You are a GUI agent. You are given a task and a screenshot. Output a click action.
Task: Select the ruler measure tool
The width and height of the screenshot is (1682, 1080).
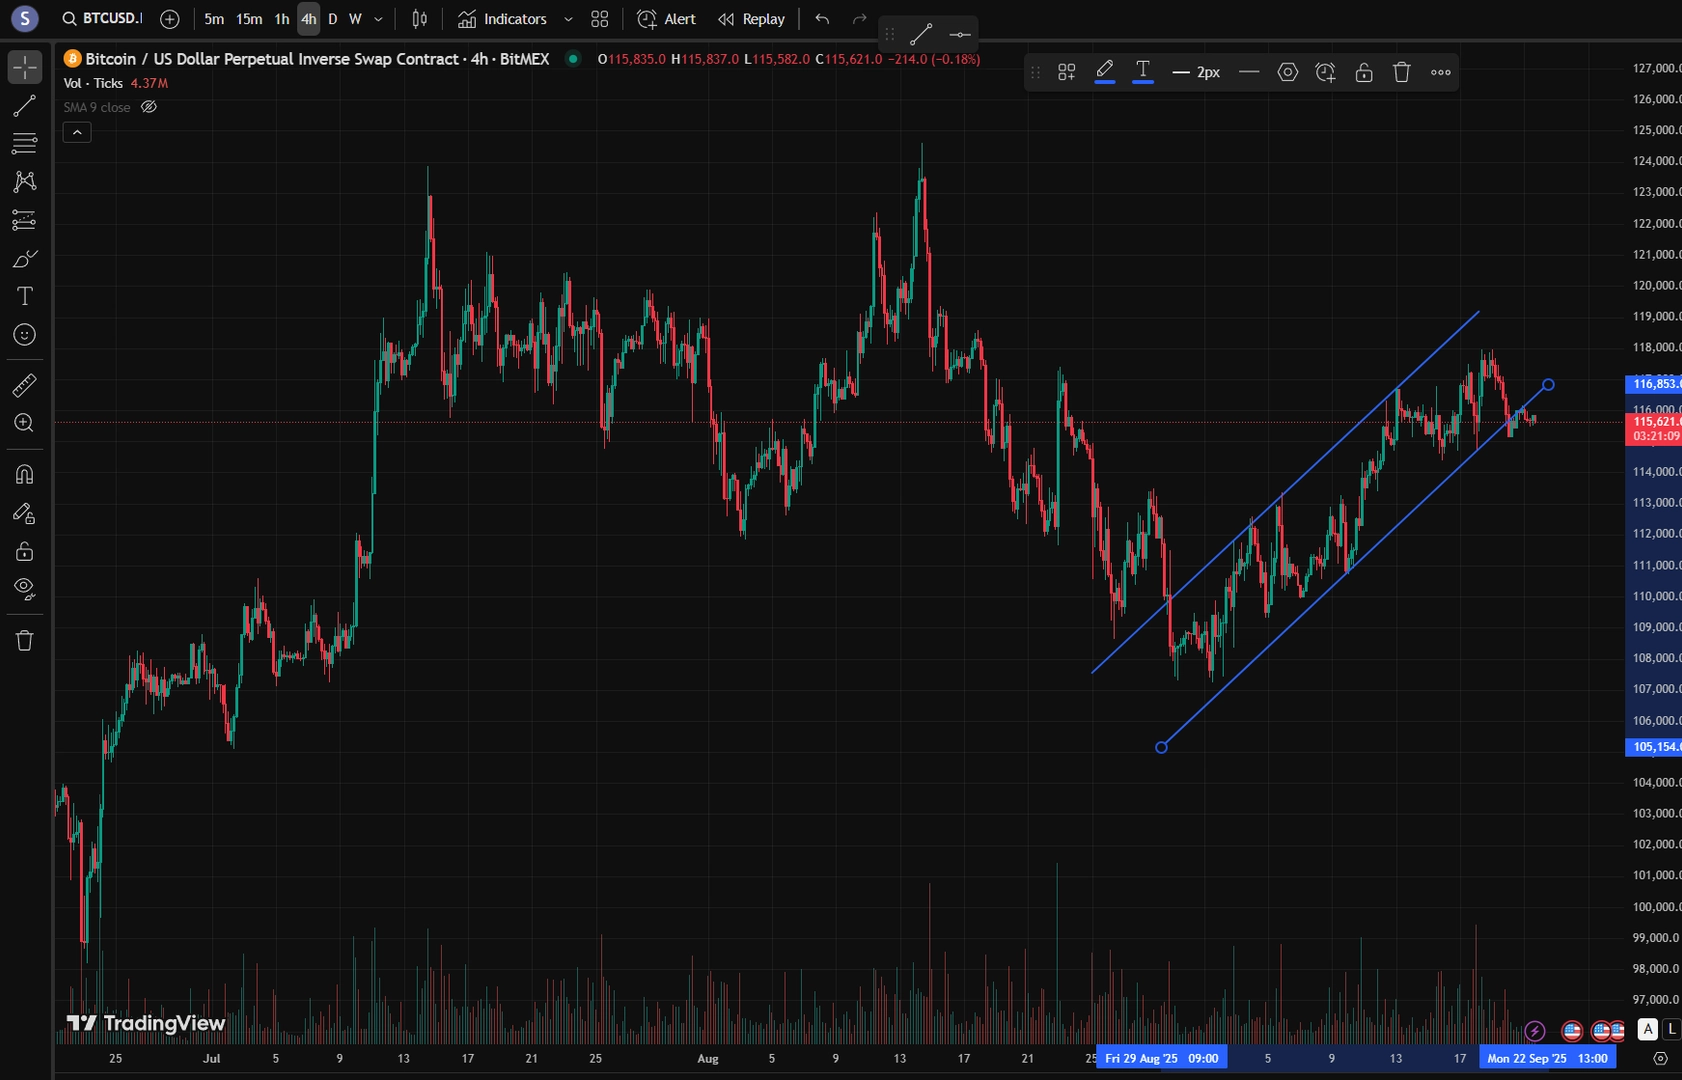coord(25,385)
